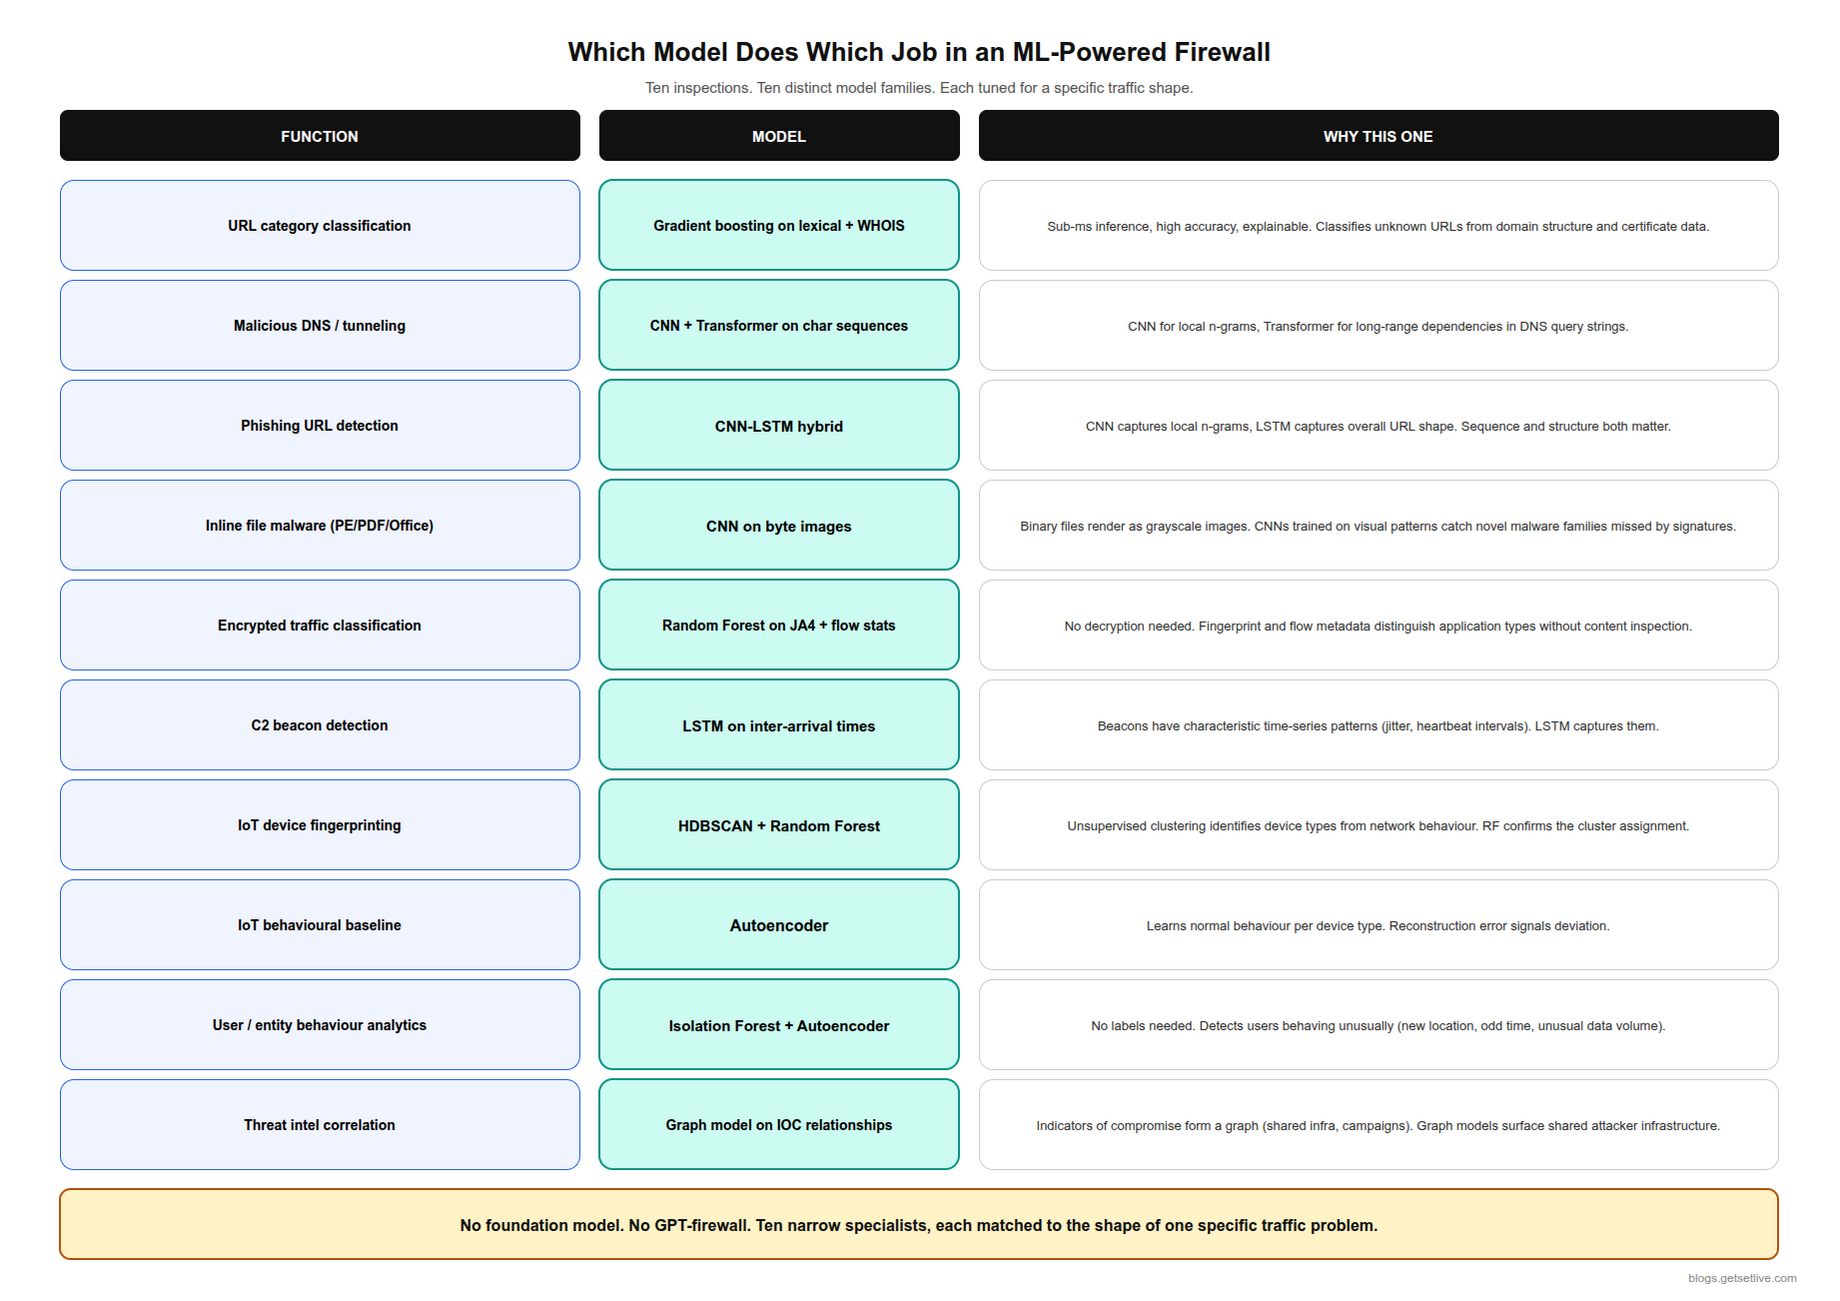Select the Phishing URL detection cell

319,425
